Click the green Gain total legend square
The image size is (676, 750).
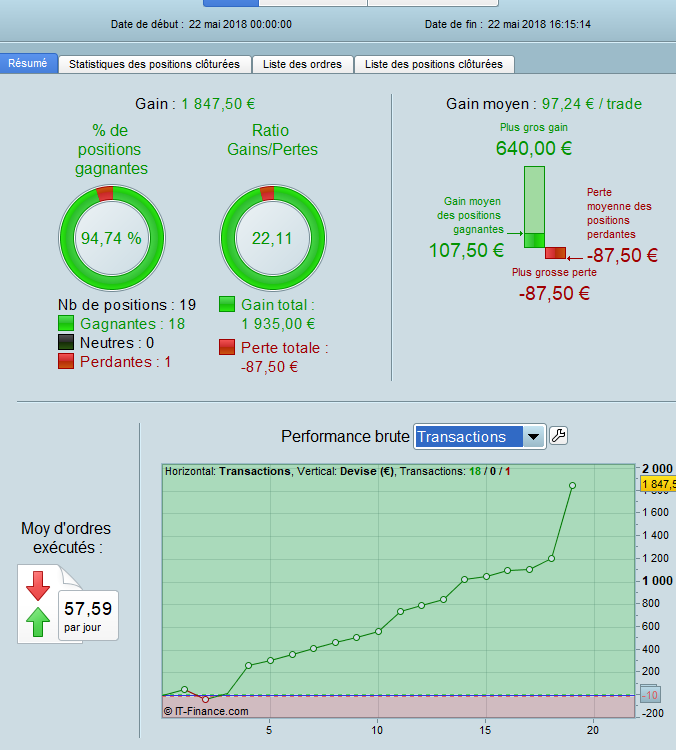pyautogui.click(x=227, y=304)
